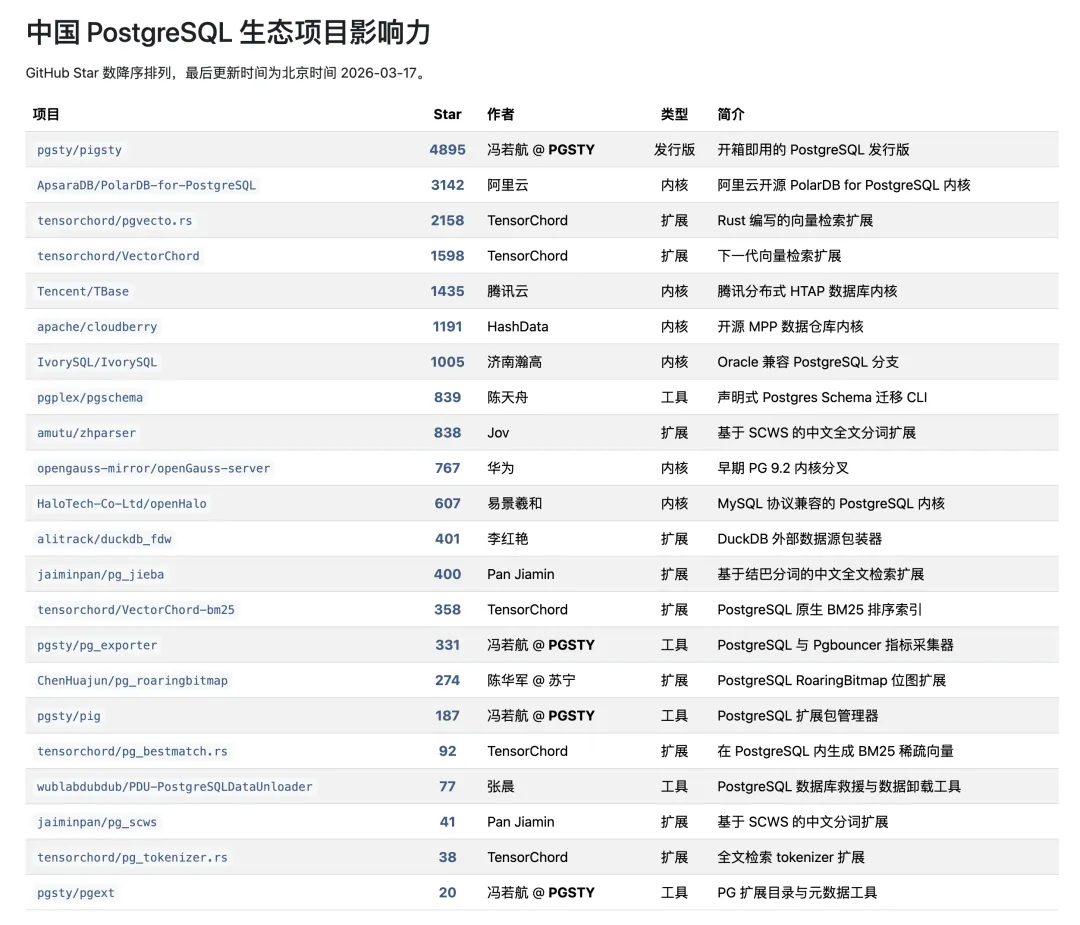Open the IvorySQL/IvorySQL project link
1080x925 pixels.
pyautogui.click(x=98, y=362)
